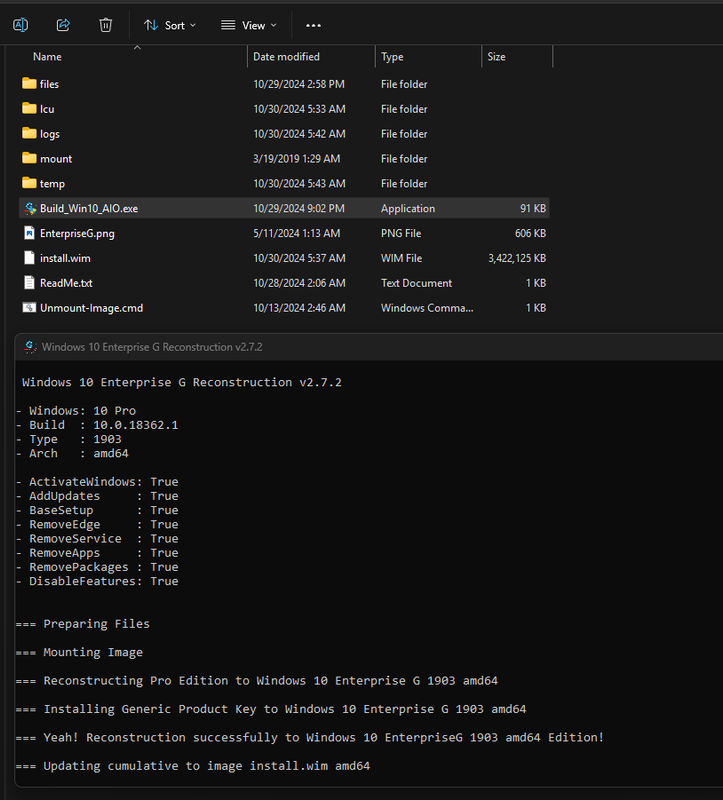723x800 pixels.
Task: Click the console line 'DisableFeatures: True'
Action: (x=97, y=581)
